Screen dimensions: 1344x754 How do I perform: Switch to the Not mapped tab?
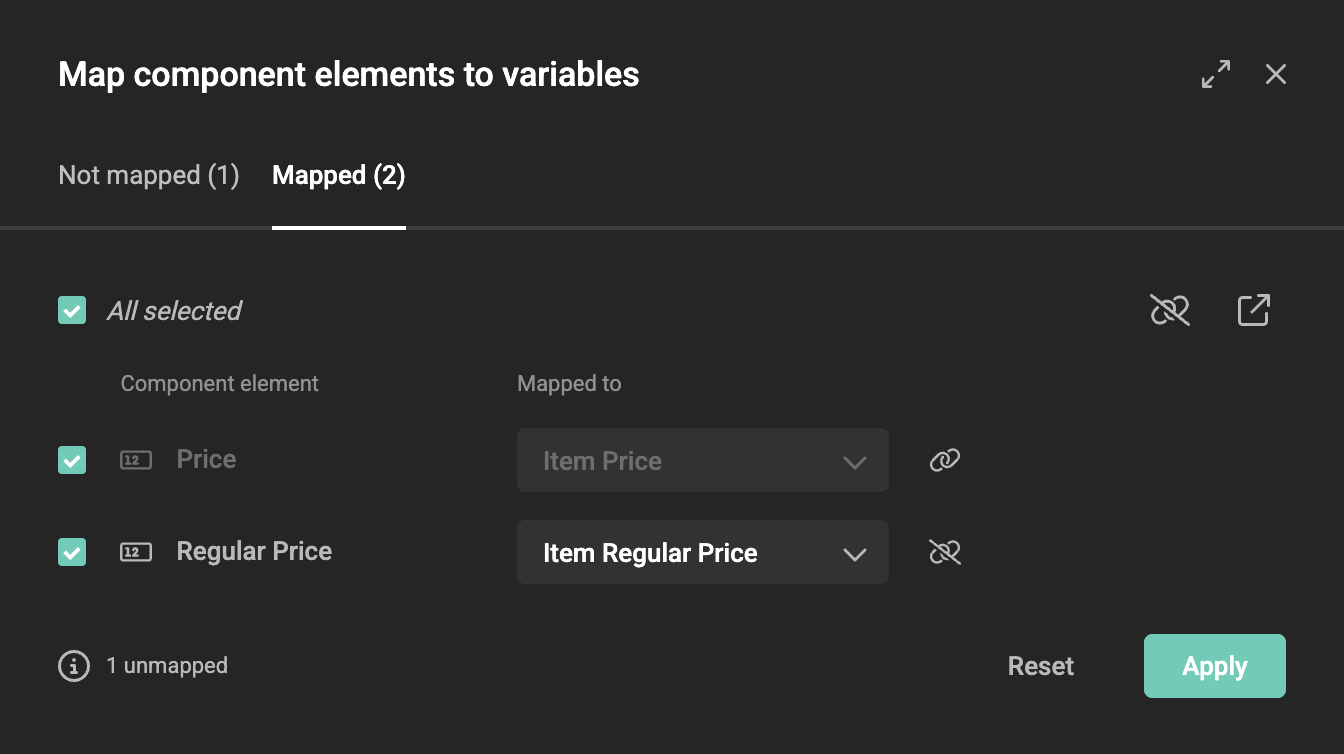pyautogui.click(x=148, y=175)
